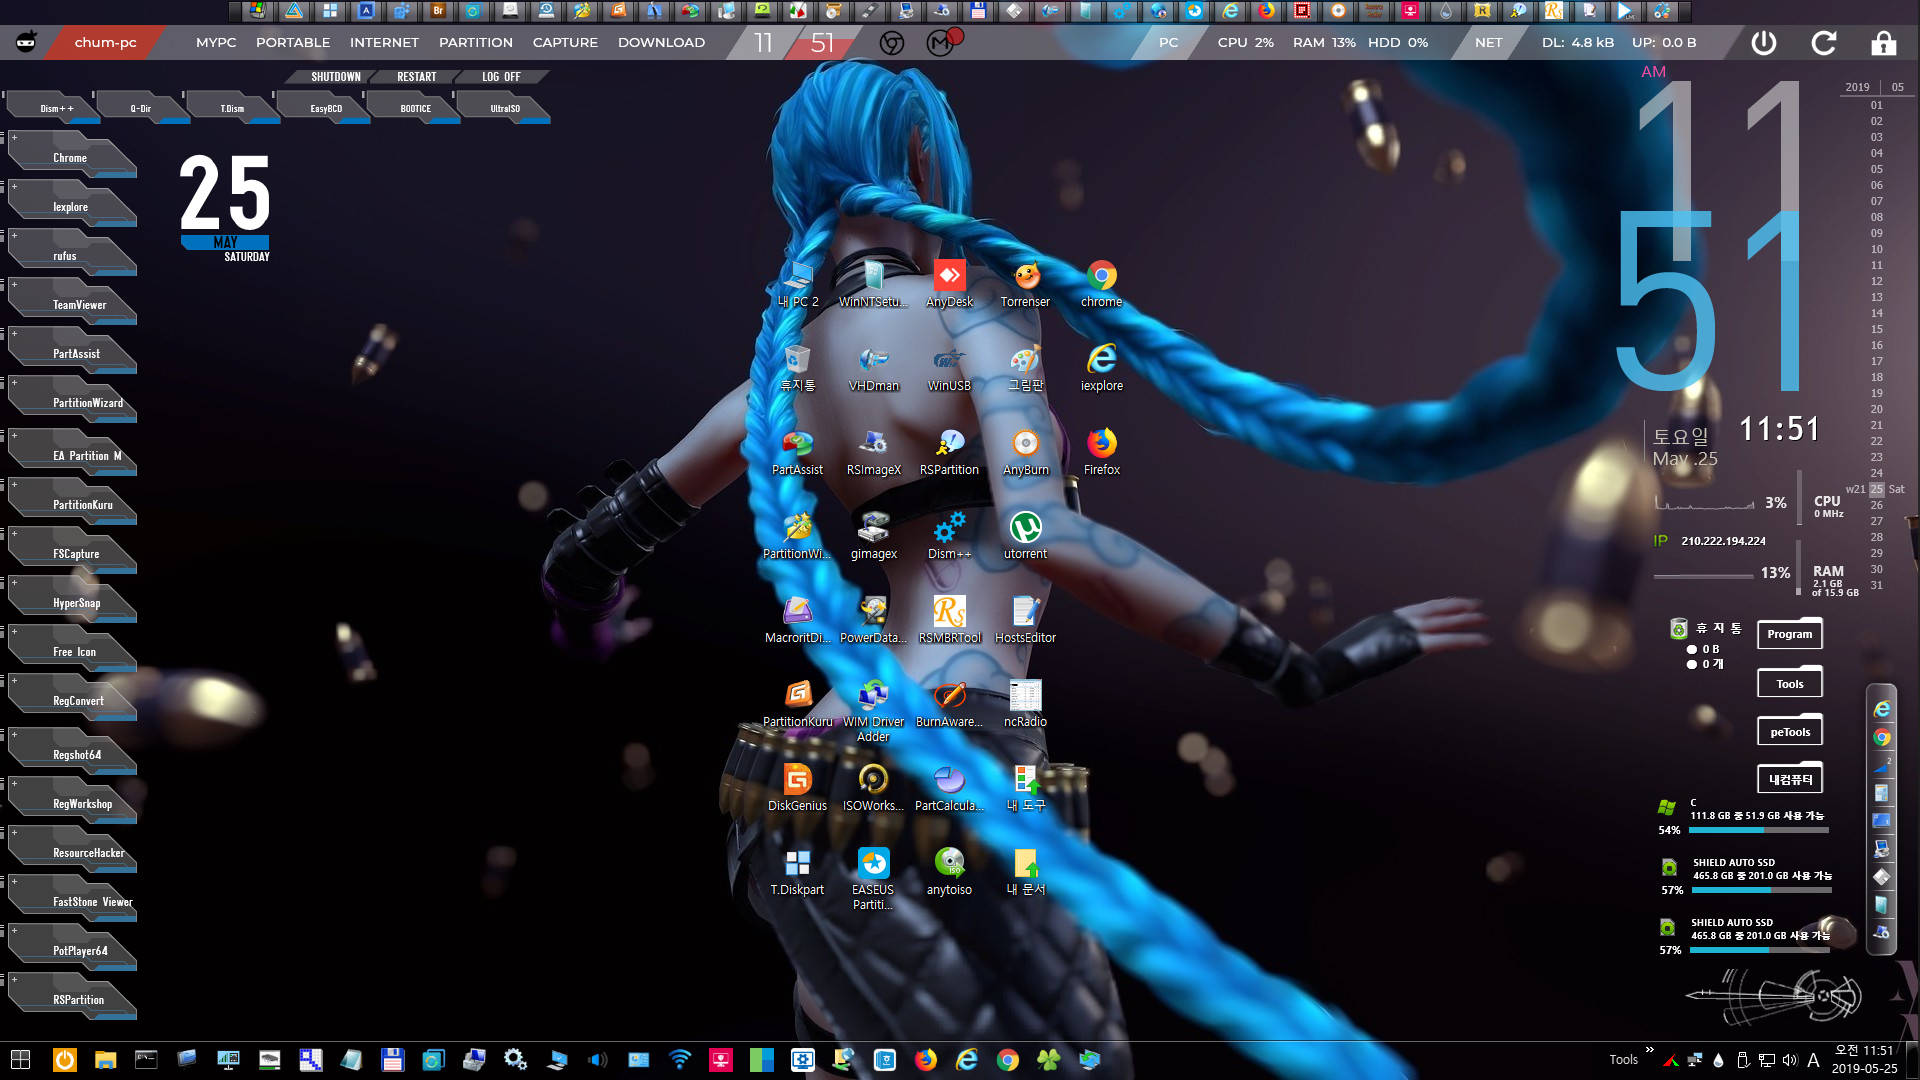Launch the ncRadio desktop icon

(x=1025, y=704)
